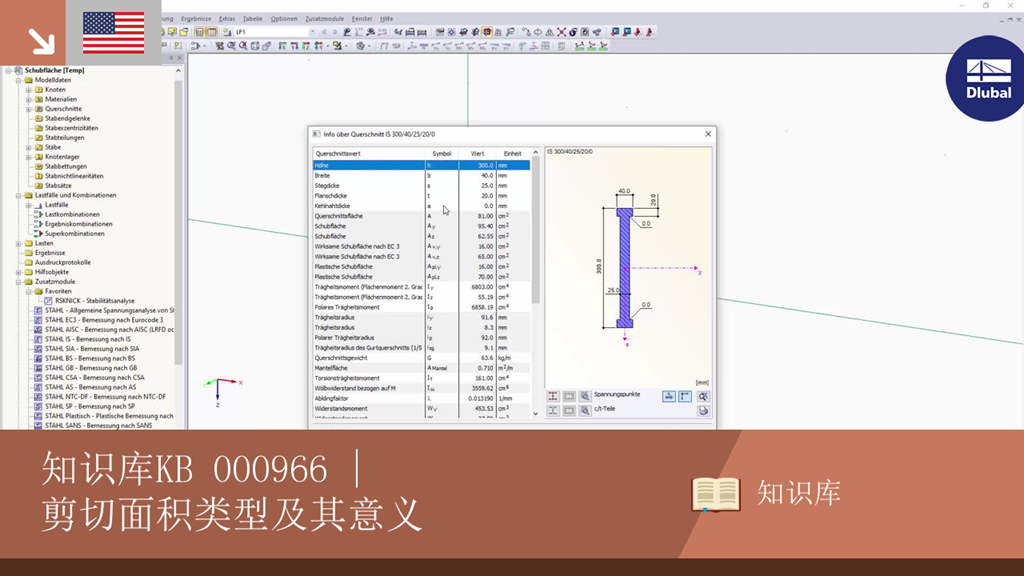
Task: Show c/t-parts I-section icon
Action: [552, 411]
